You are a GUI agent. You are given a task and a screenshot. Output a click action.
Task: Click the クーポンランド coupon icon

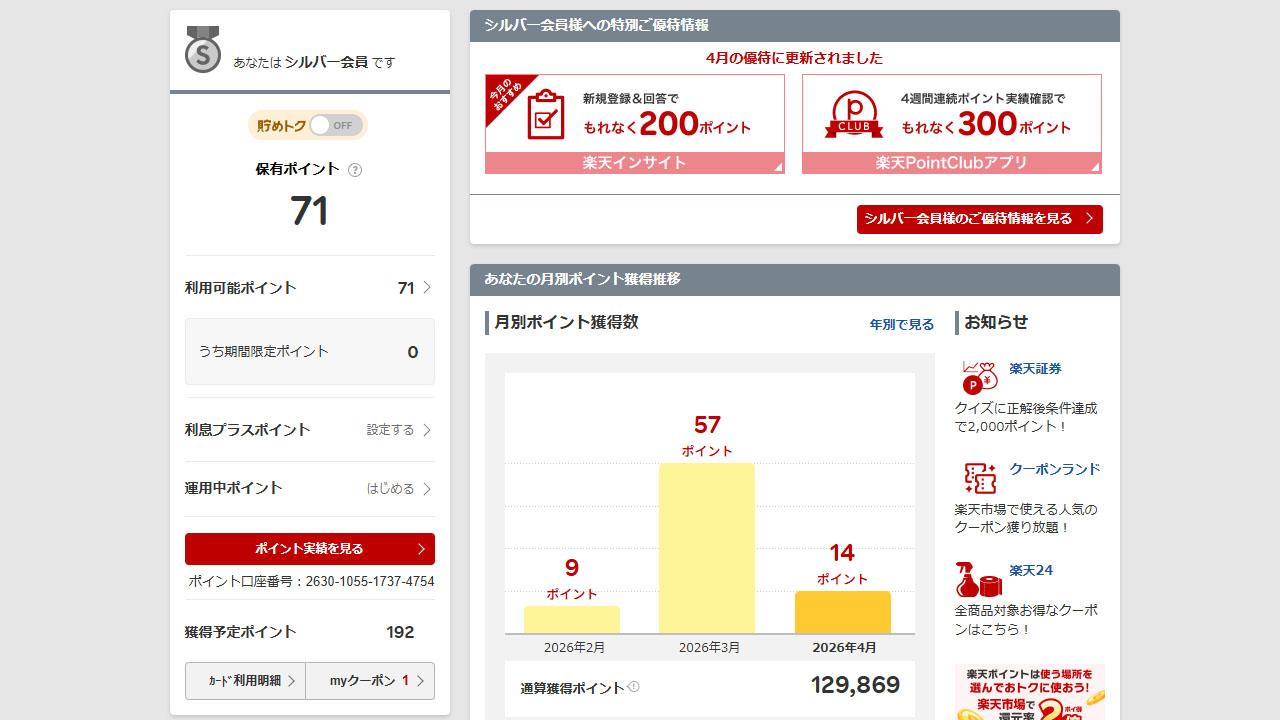coord(980,478)
